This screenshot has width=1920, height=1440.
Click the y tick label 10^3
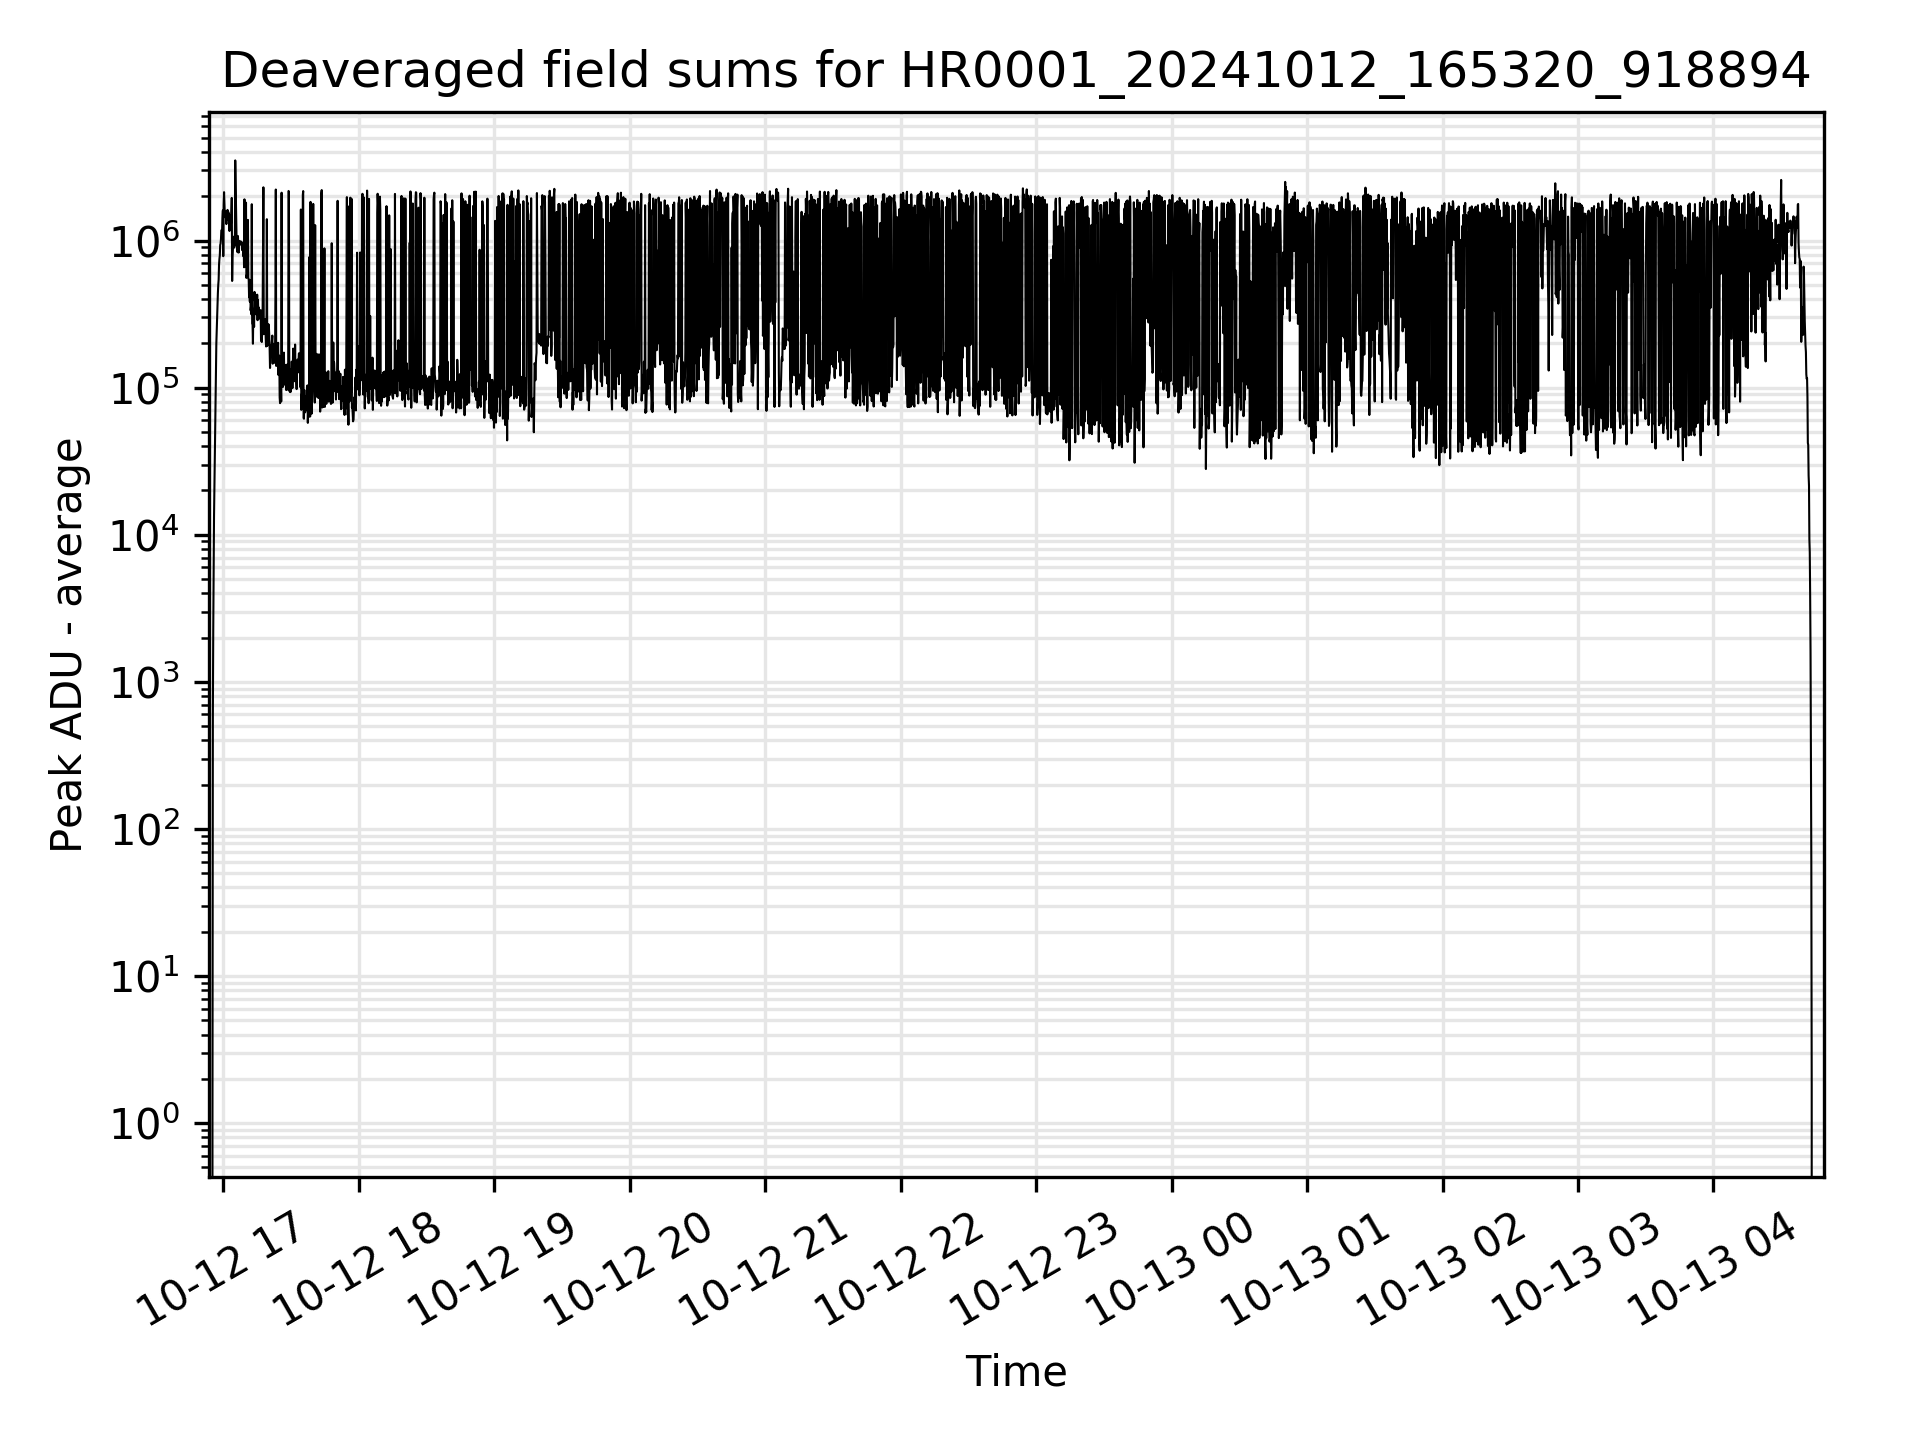pyautogui.click(x=145, y=682)
